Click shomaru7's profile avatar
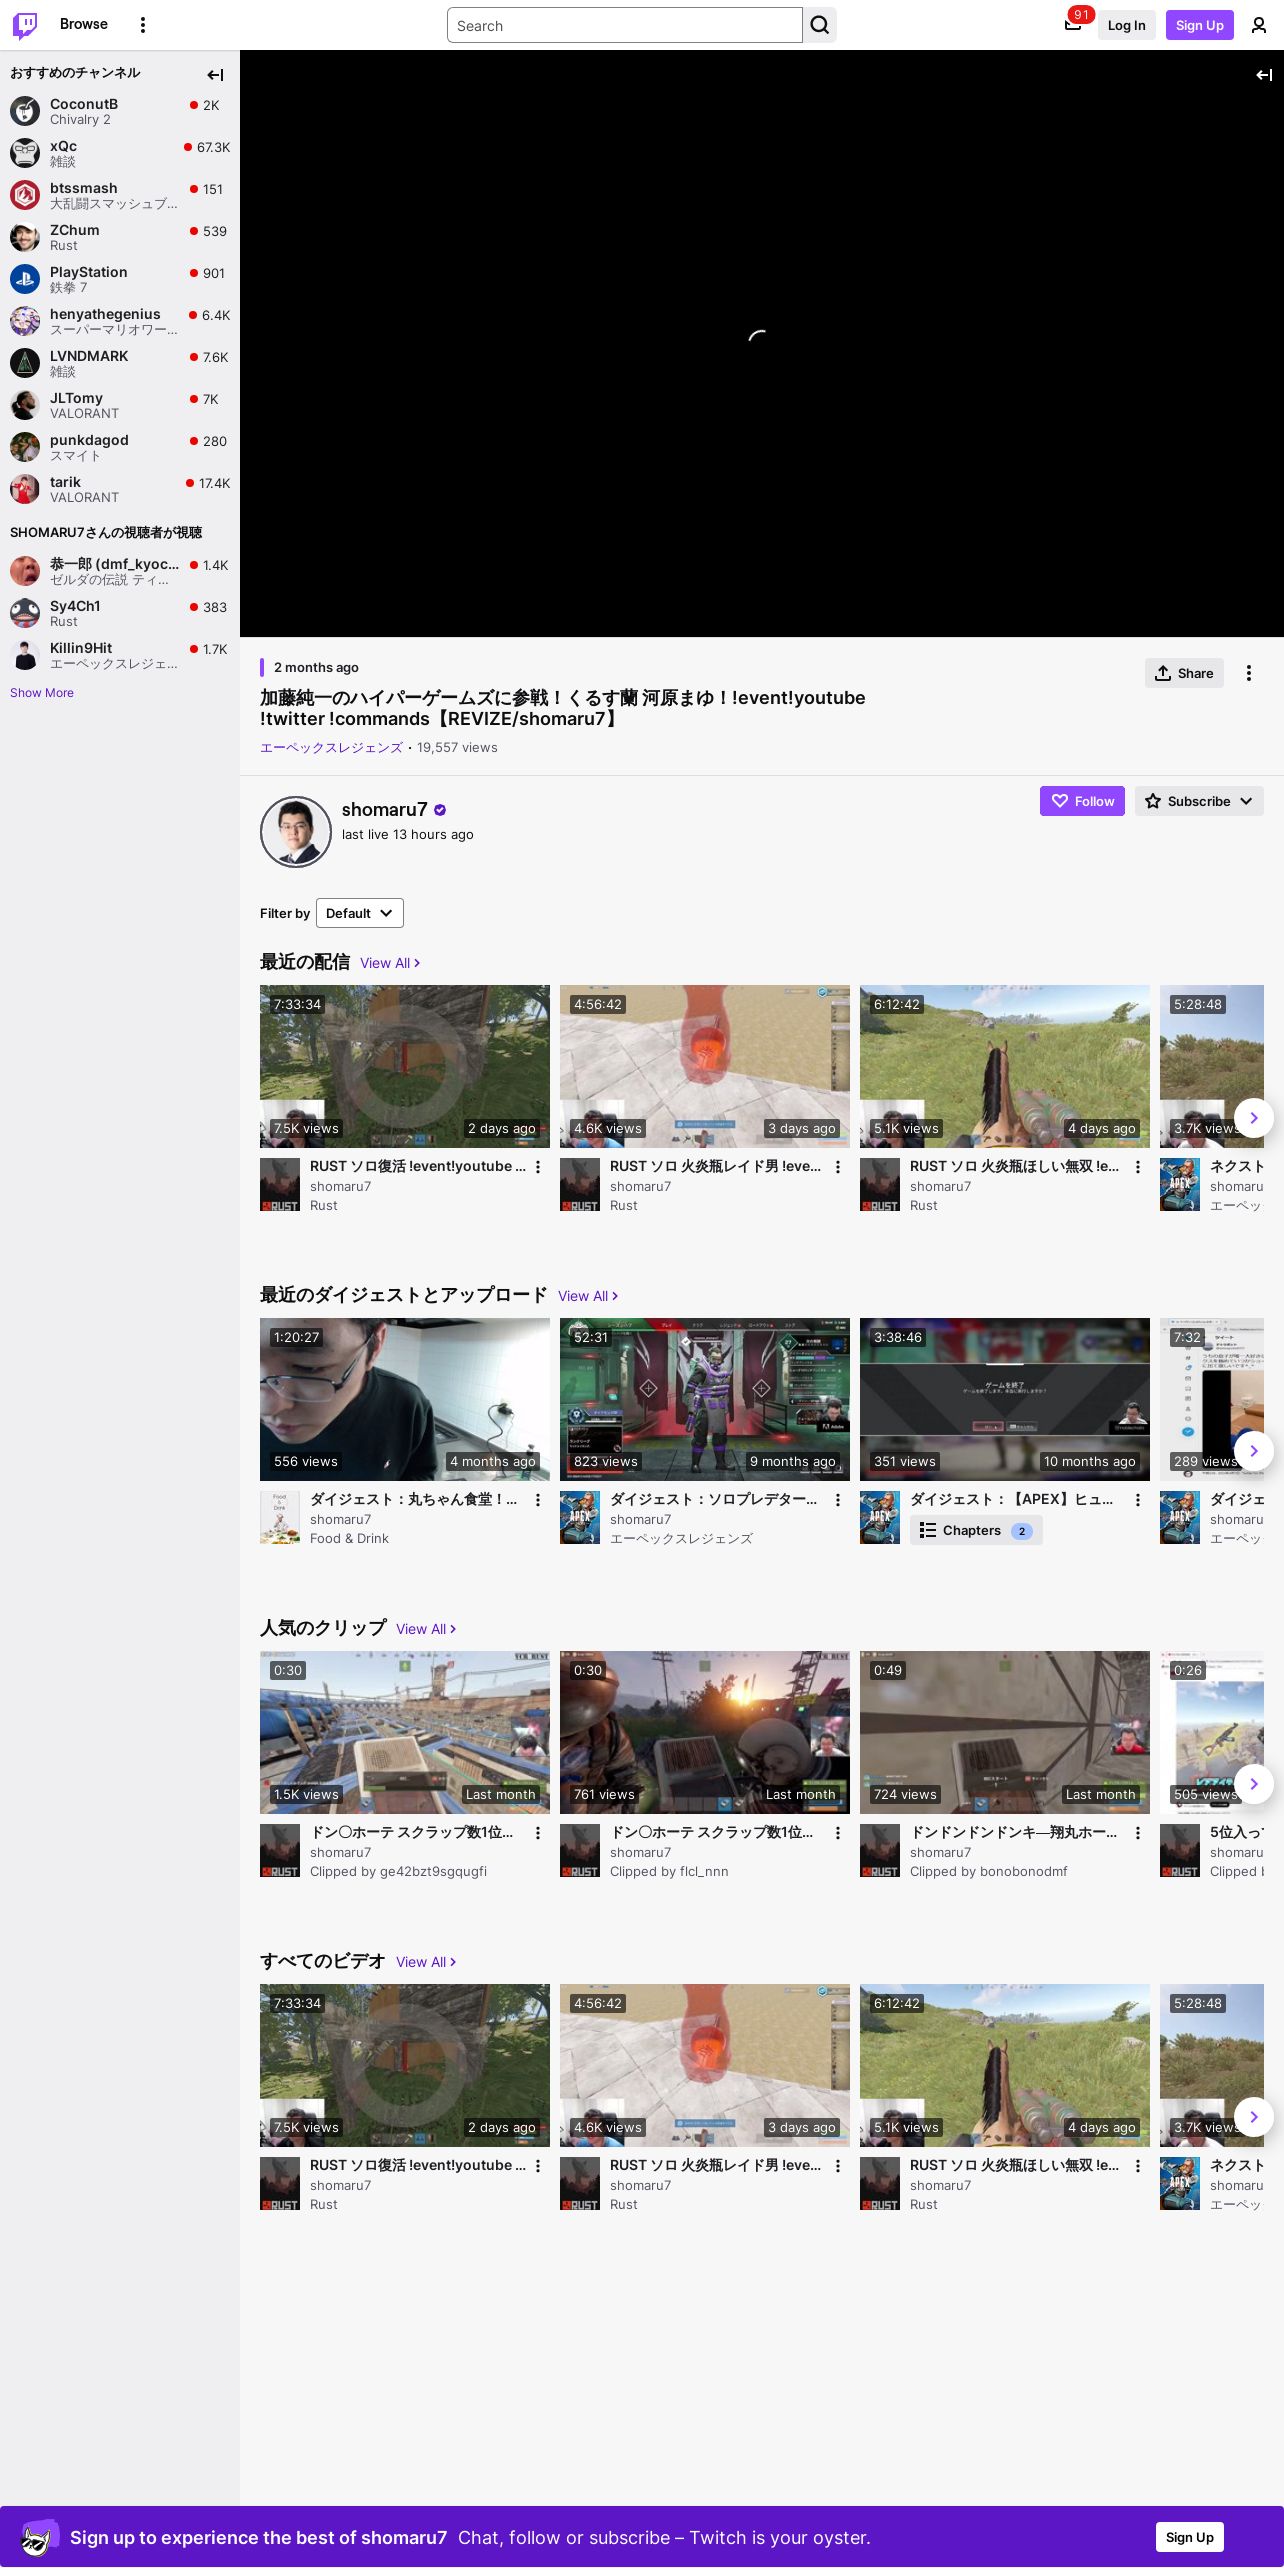This screenshot has width=1284, height=2568. point(296,832)
